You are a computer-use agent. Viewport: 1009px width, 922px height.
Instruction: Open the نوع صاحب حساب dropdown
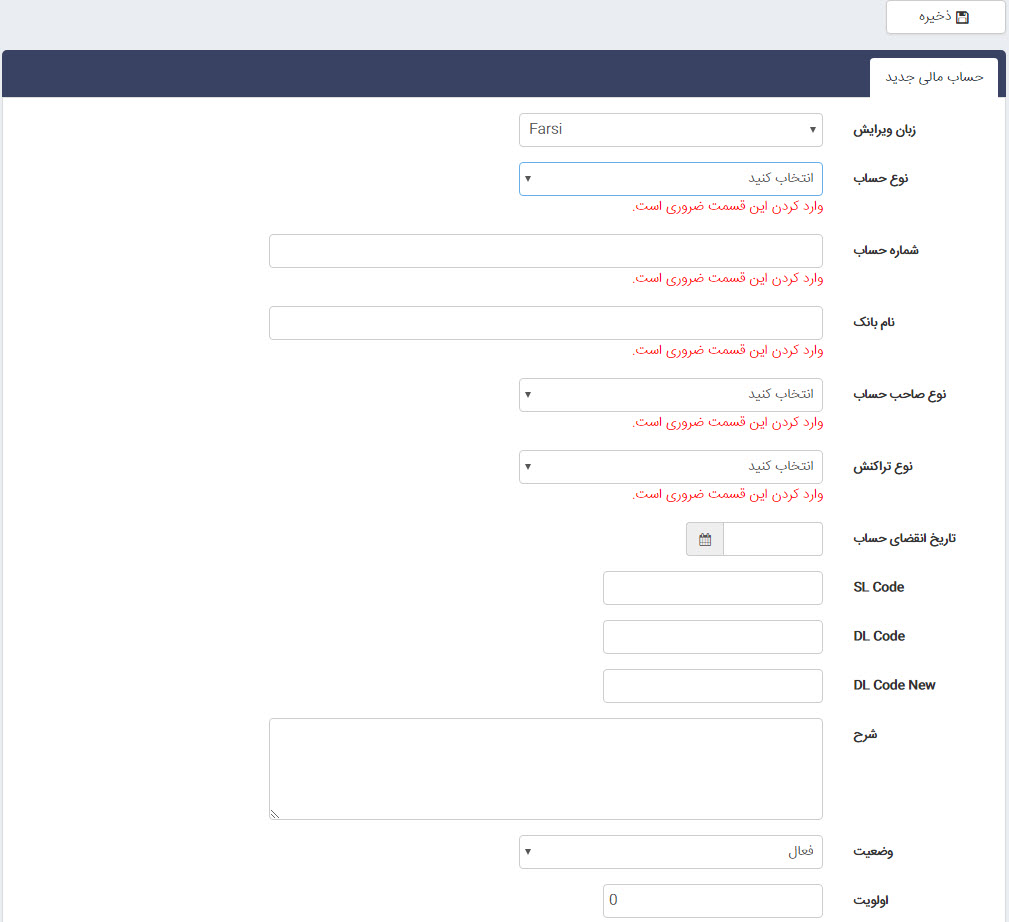click(670, 394)
